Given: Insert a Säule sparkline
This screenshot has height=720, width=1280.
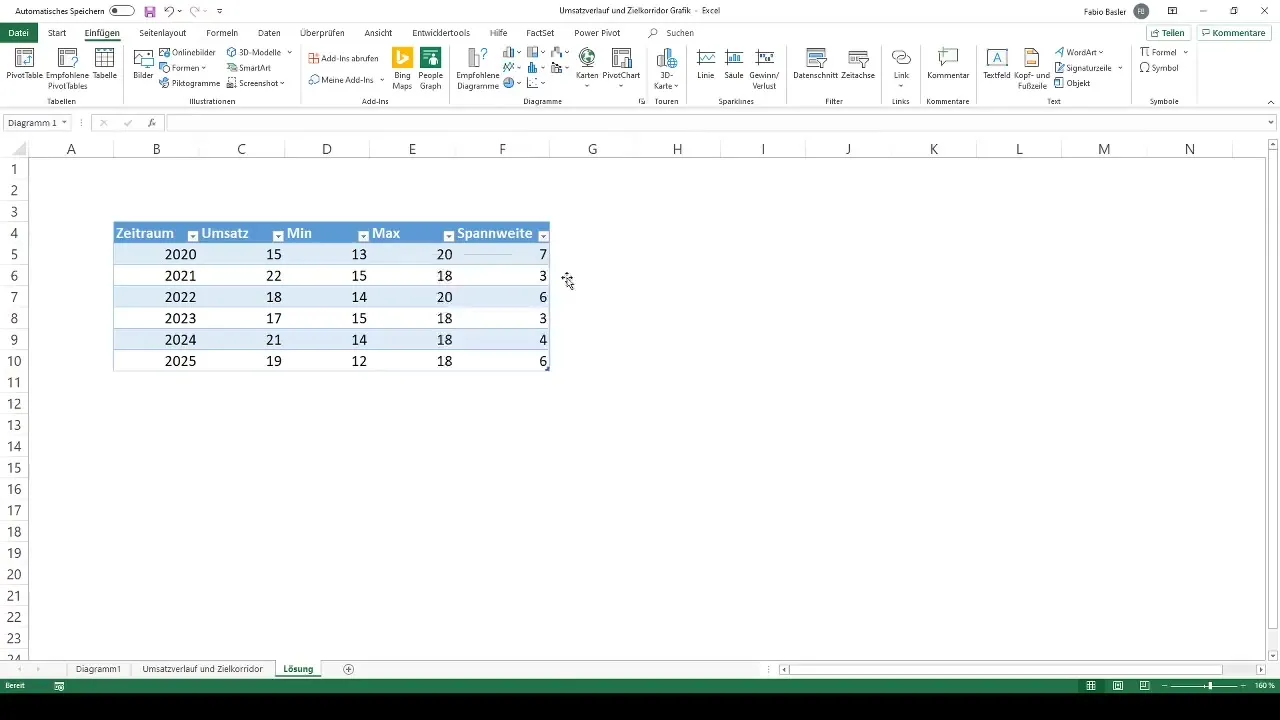Looking at the screenshot, I should pos(734,66).
